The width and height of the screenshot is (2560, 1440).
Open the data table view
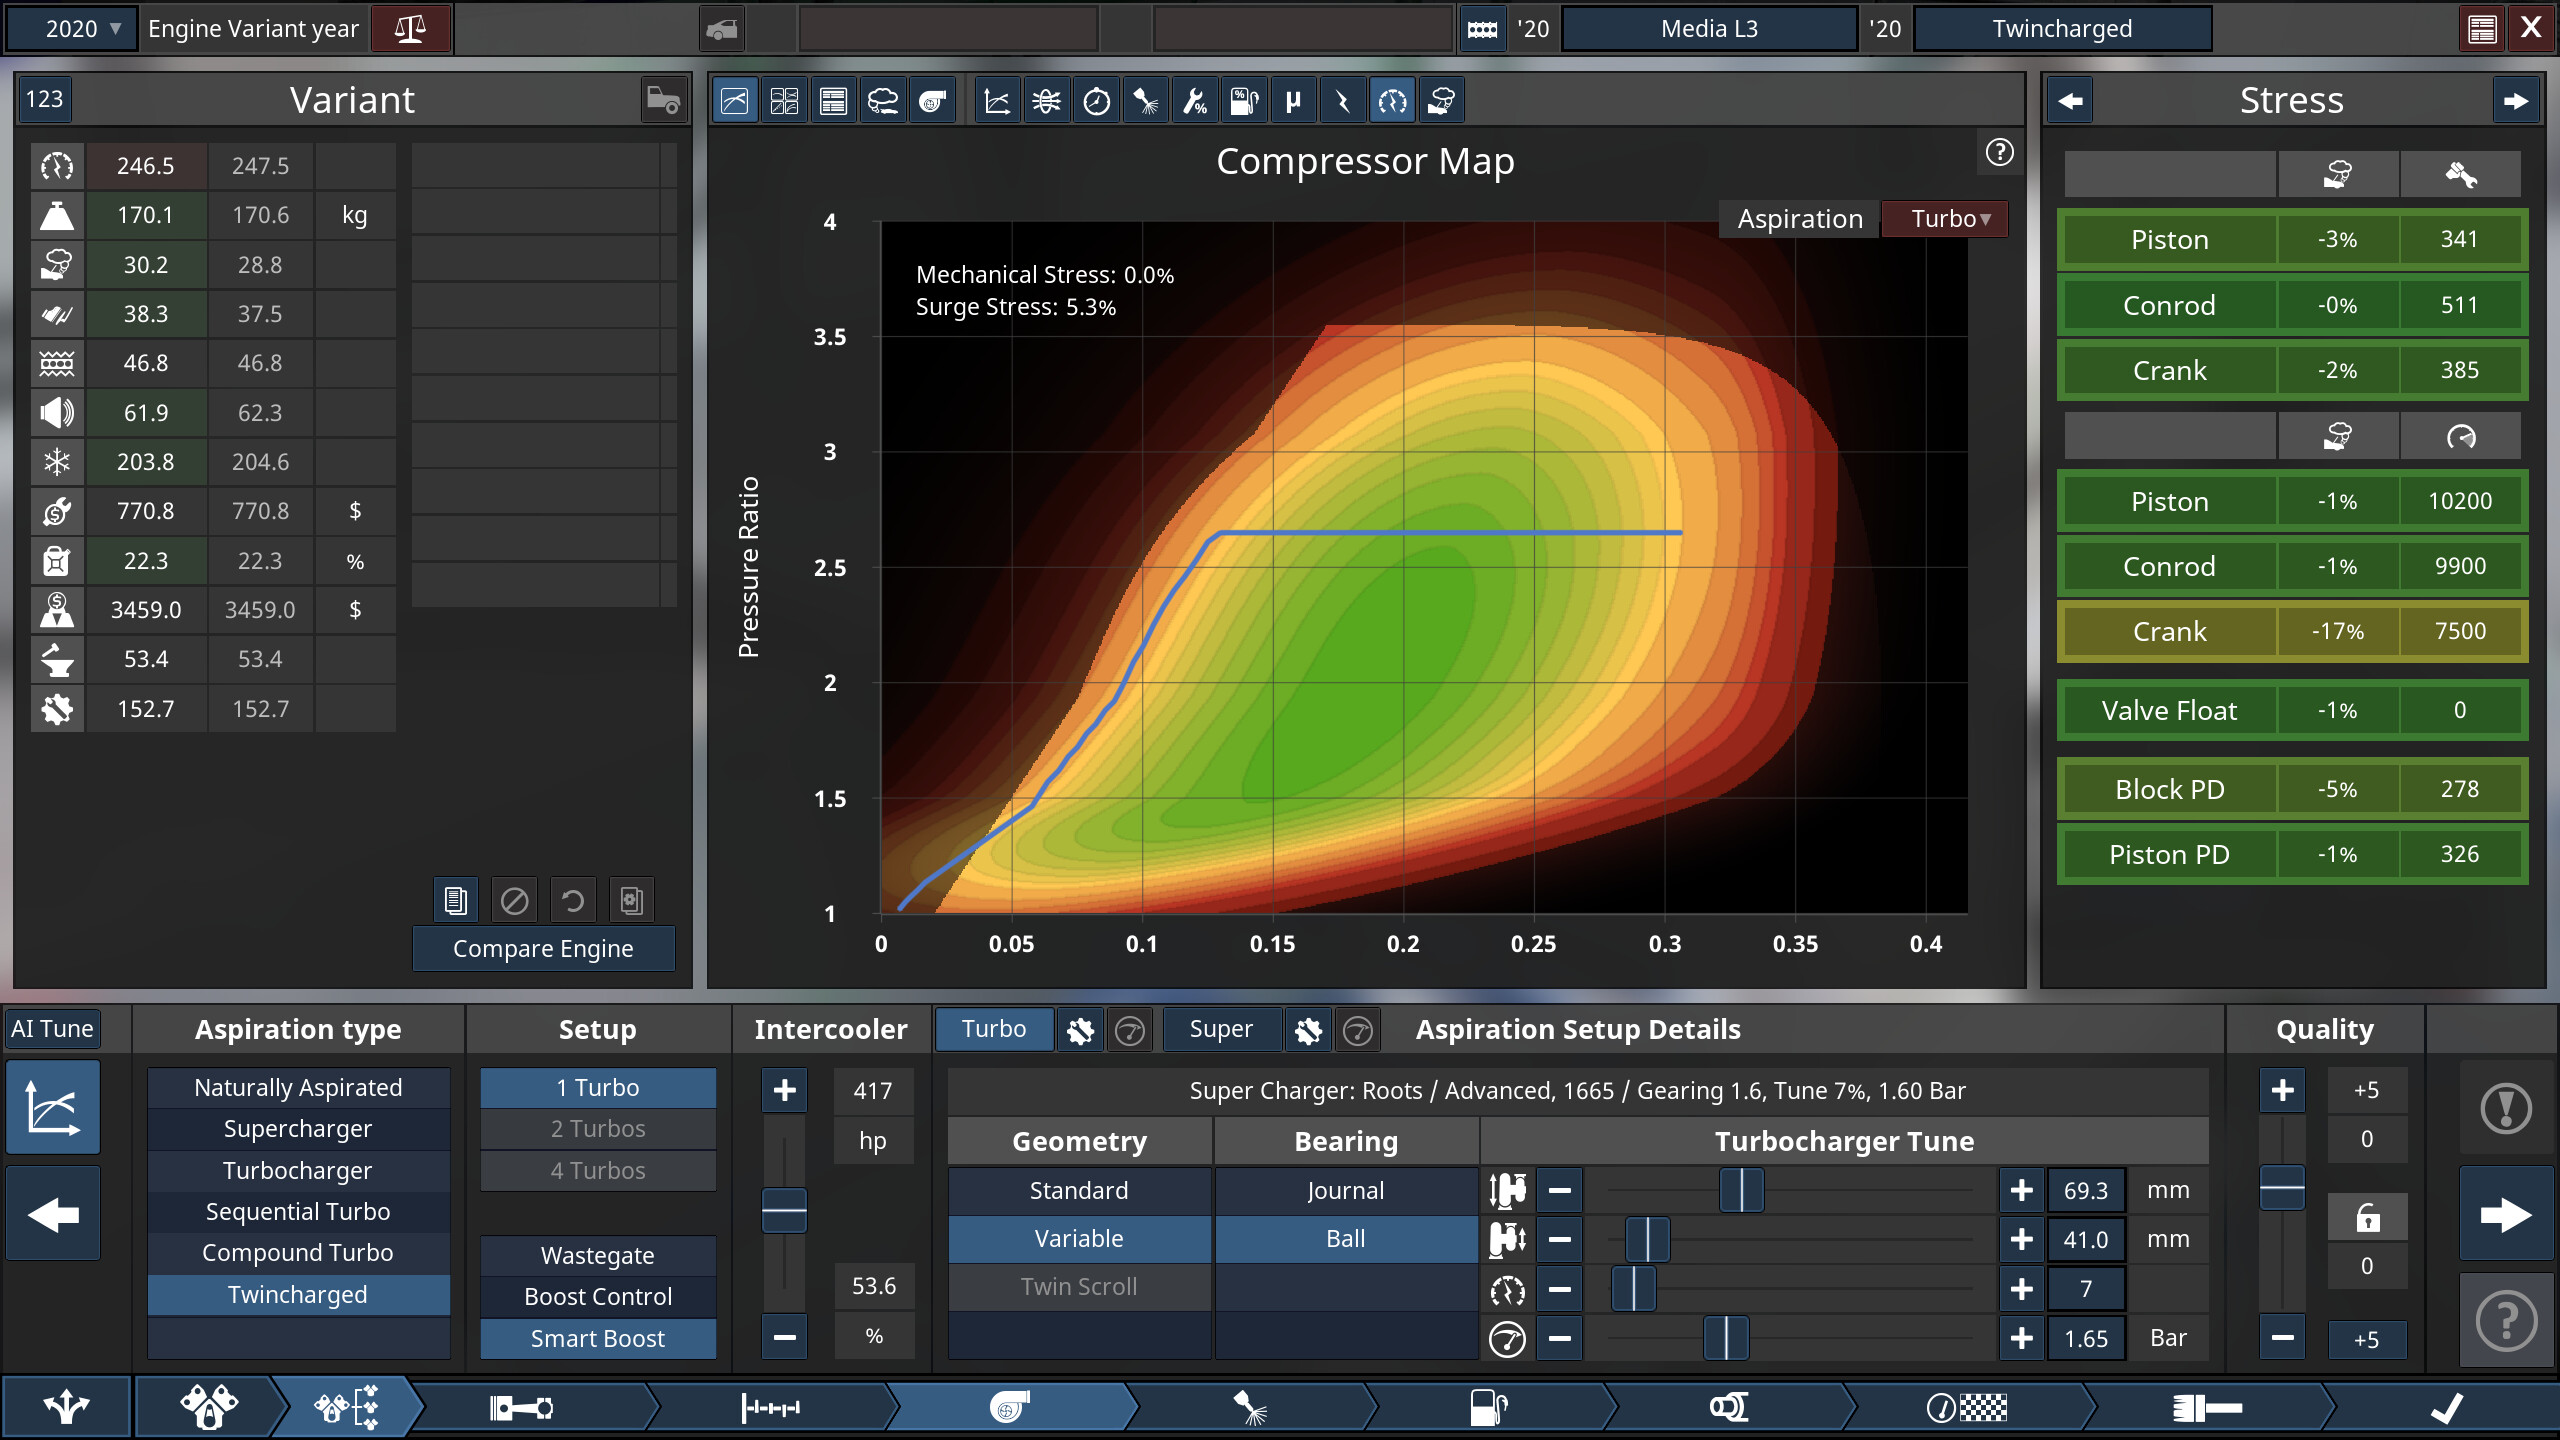833,100
